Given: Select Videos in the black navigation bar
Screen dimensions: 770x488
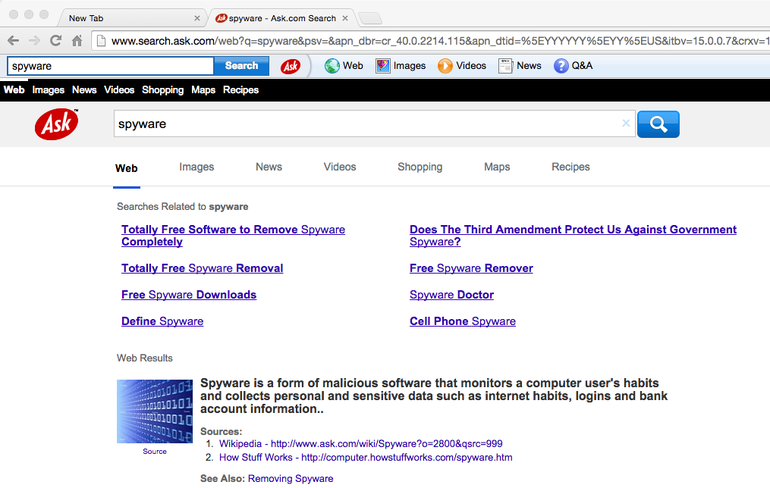Looking at the screenshot, I should (119, 90).
